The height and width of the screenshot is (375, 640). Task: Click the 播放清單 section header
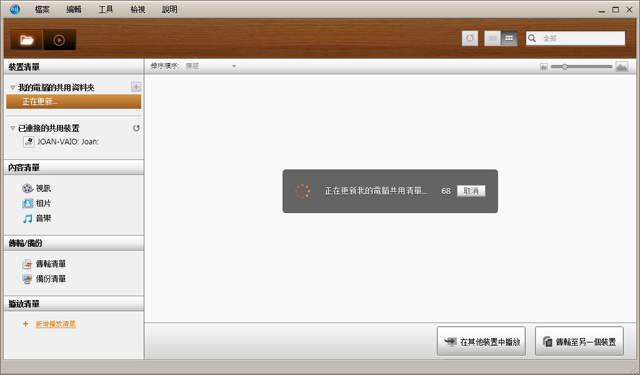pyautogui.click(x=73, y=304)
